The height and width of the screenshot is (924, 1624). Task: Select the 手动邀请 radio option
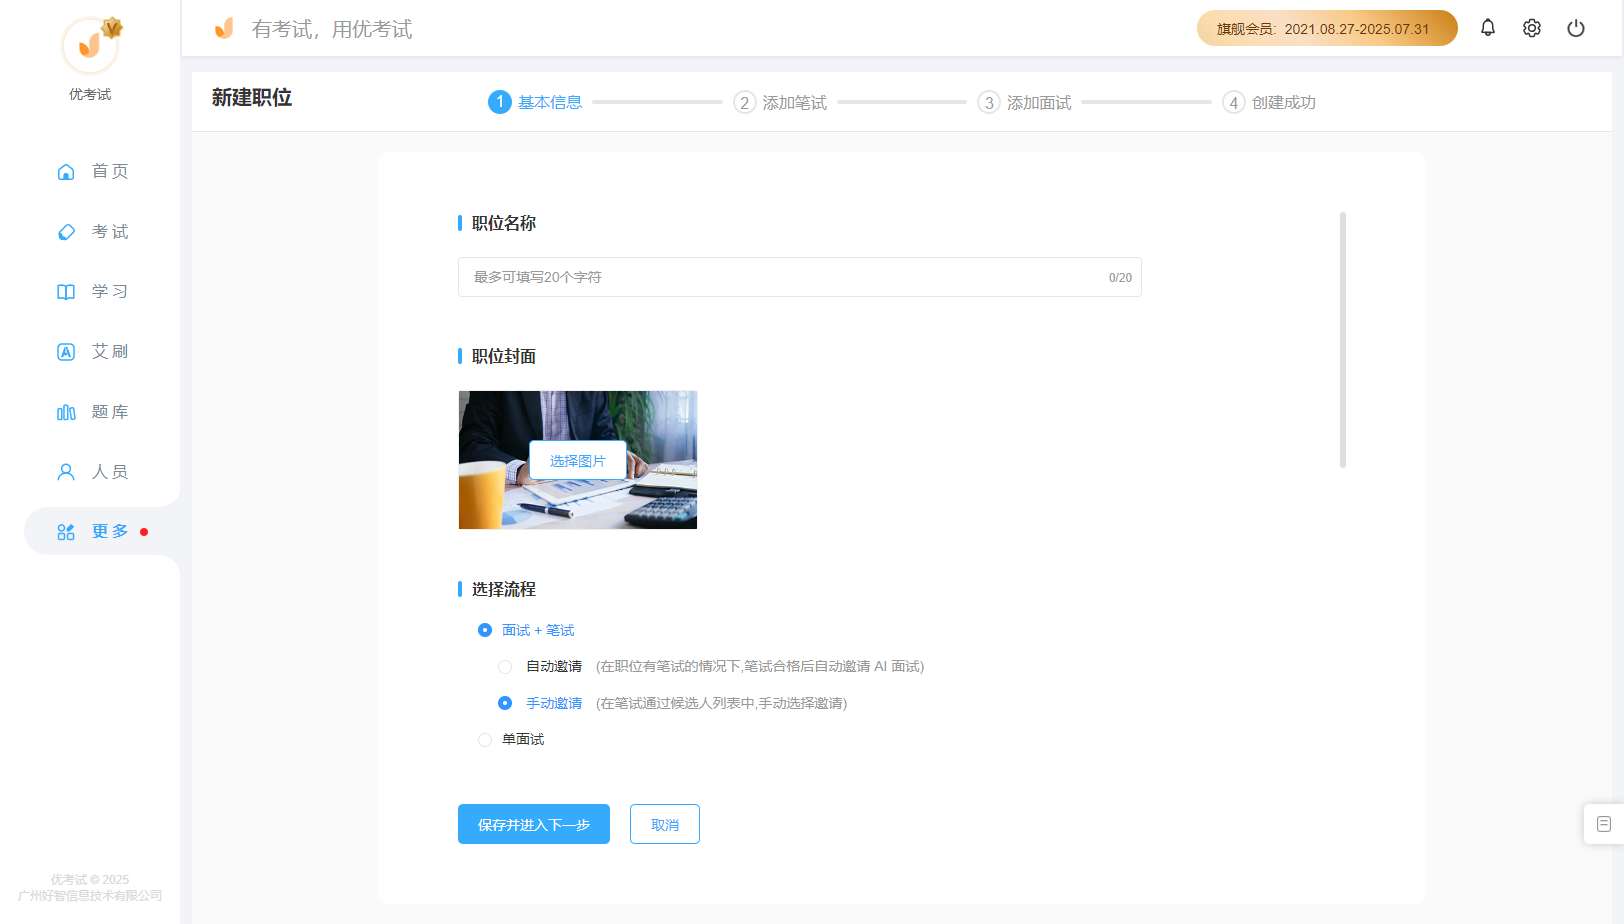click(x=505, y=703)
